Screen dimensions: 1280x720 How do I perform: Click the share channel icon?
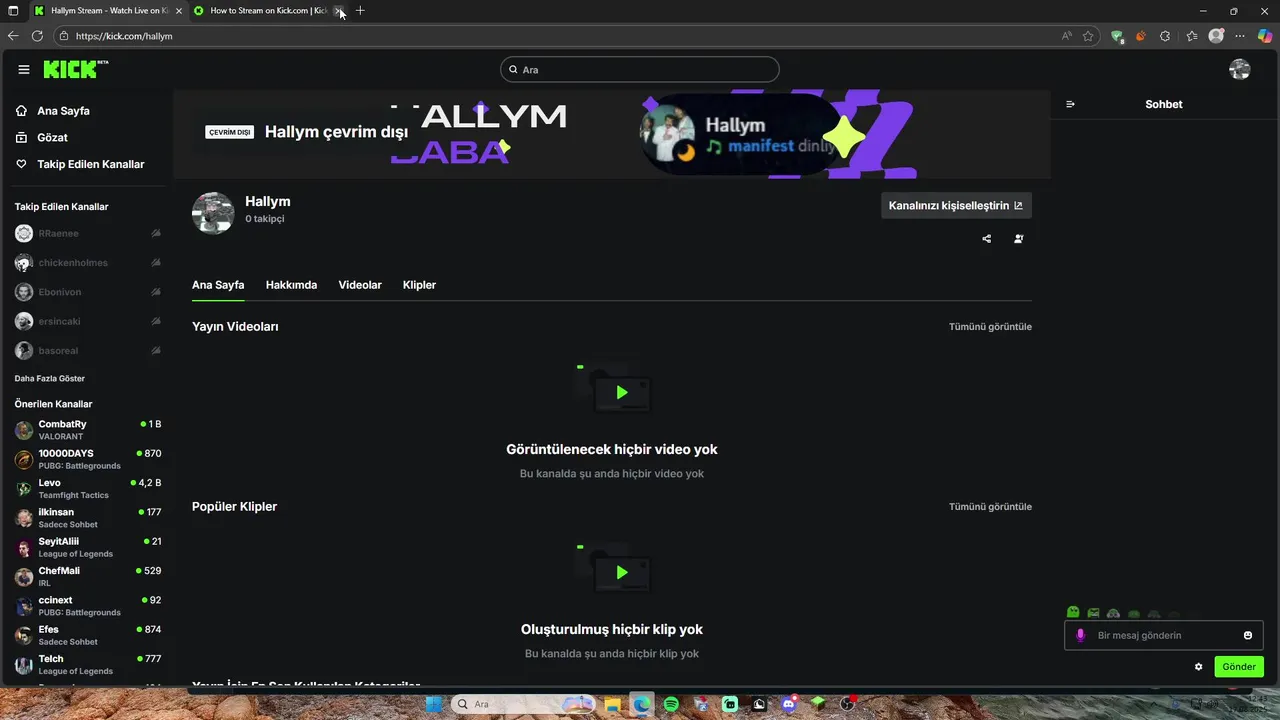tap(987, 239)
